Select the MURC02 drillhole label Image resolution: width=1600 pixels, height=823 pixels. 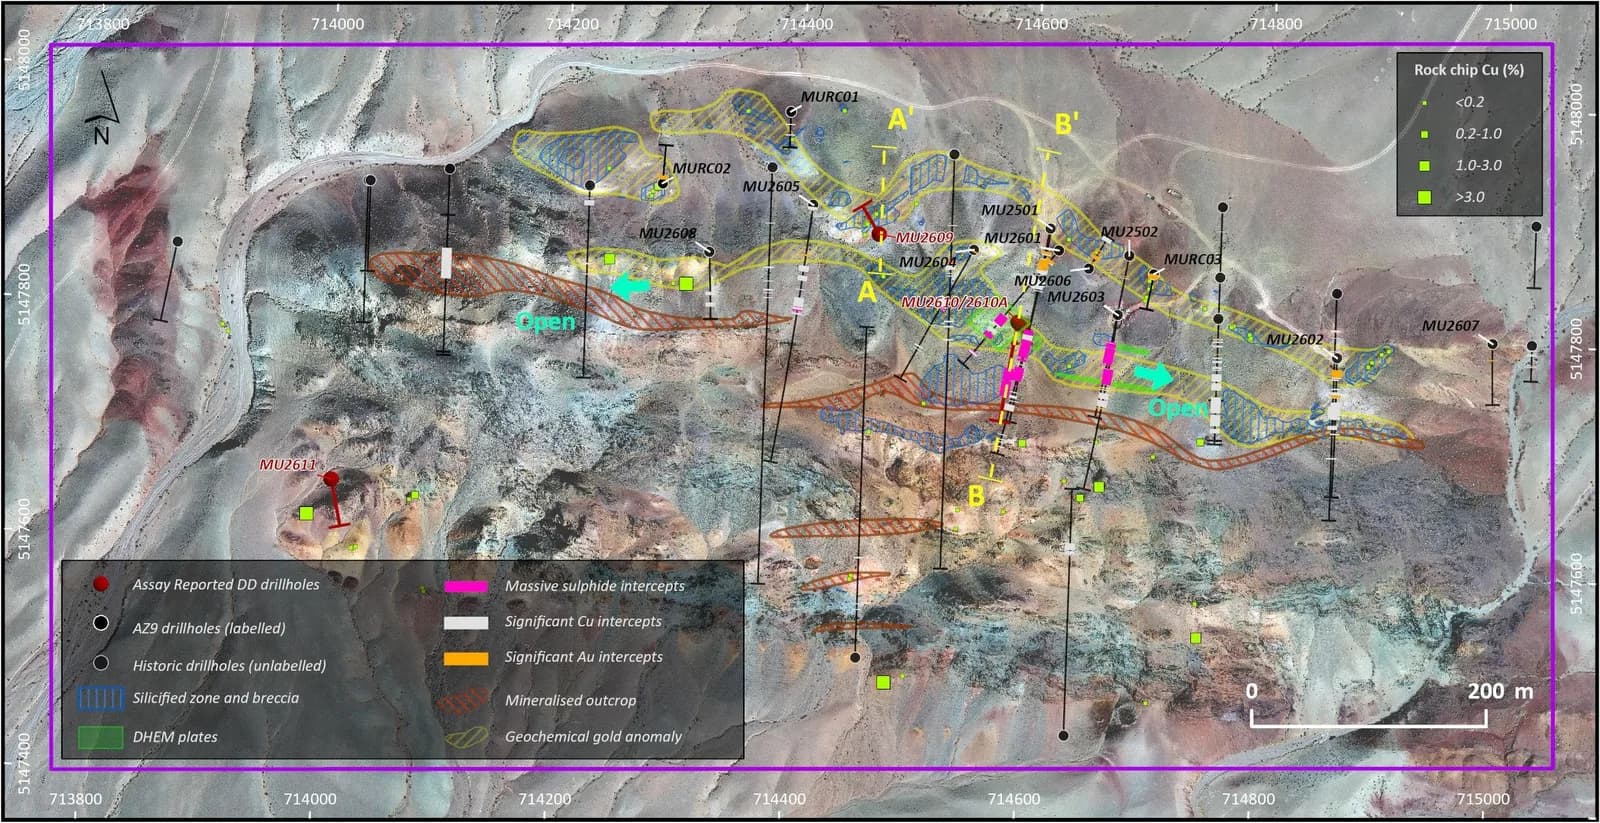click(702, 168)
